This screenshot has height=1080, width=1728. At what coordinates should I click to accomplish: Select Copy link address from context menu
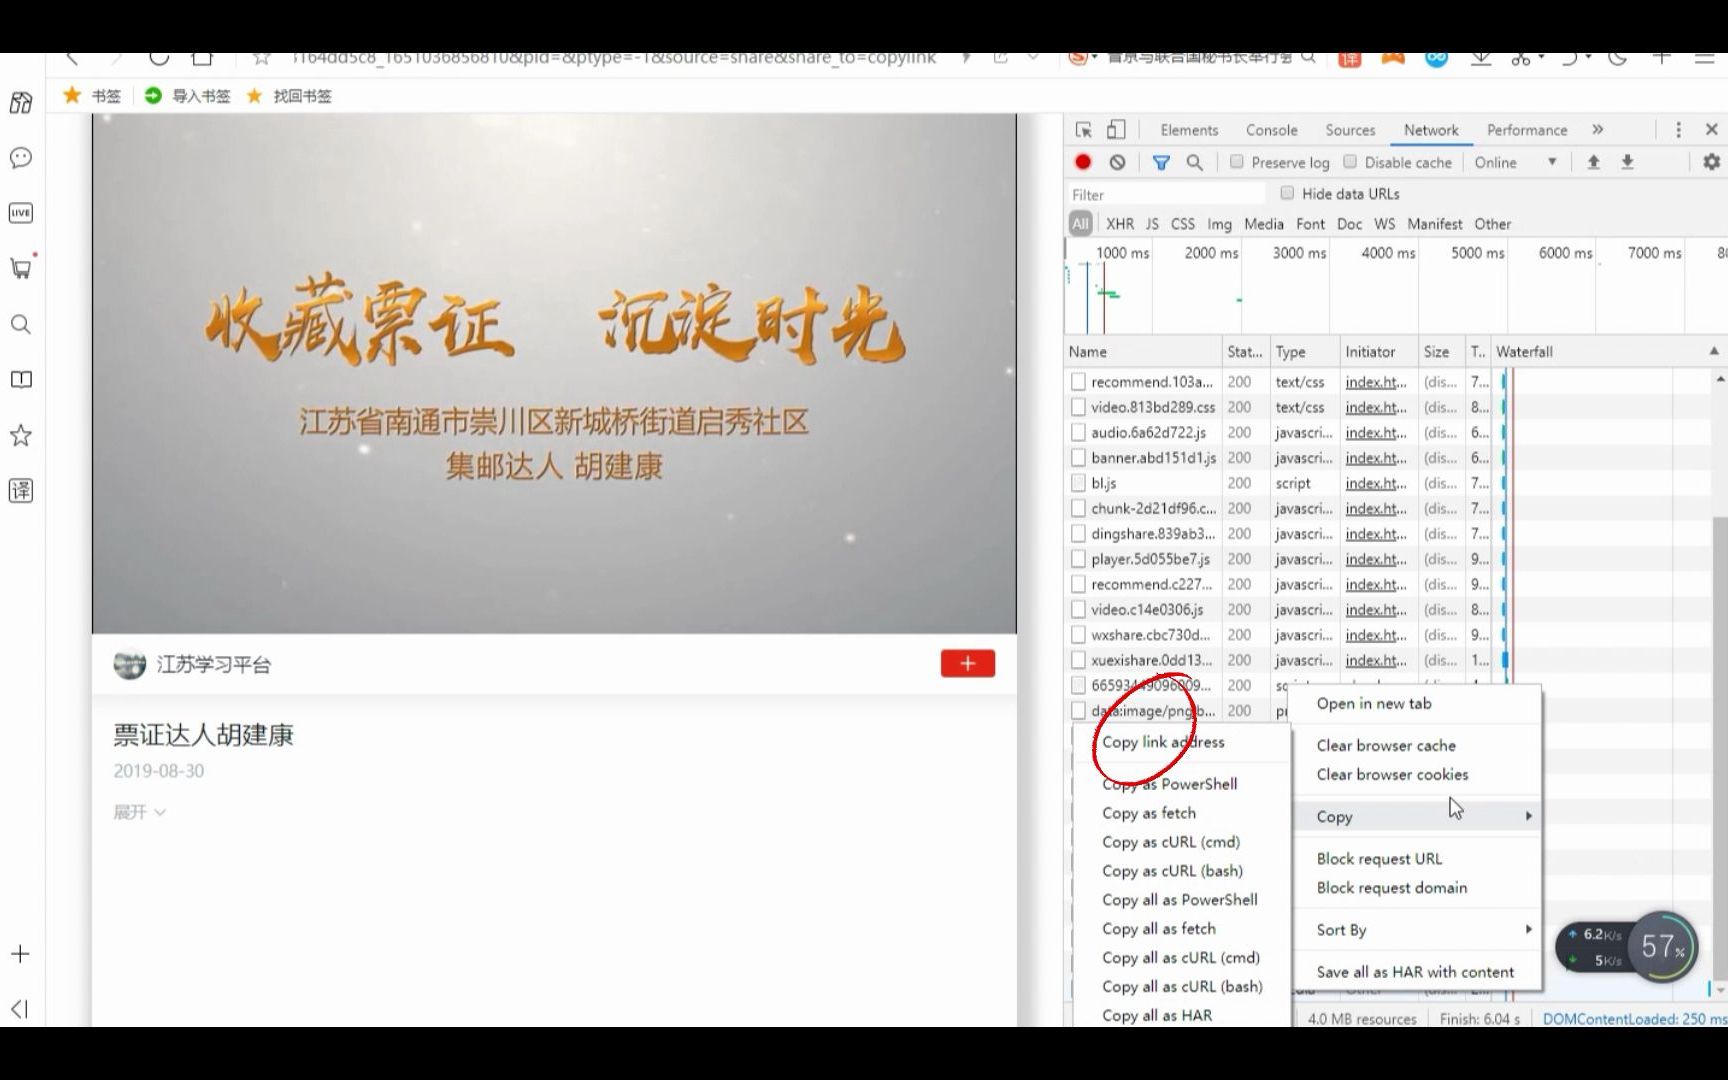(x=1163, y=742)
